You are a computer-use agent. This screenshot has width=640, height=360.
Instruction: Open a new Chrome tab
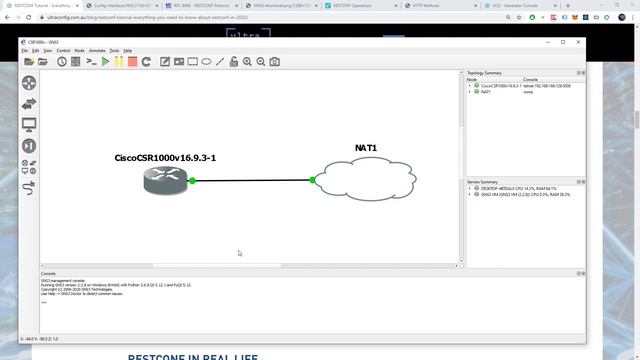point(568,6)
